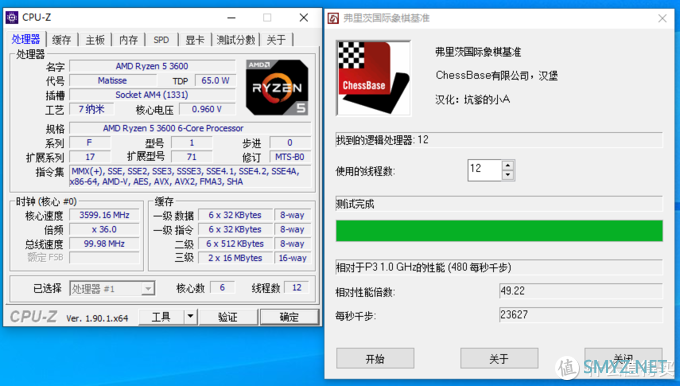Click the revision value MTS-B0
The width and height of the screenshot is (680, 386).
tap(290, 157)
